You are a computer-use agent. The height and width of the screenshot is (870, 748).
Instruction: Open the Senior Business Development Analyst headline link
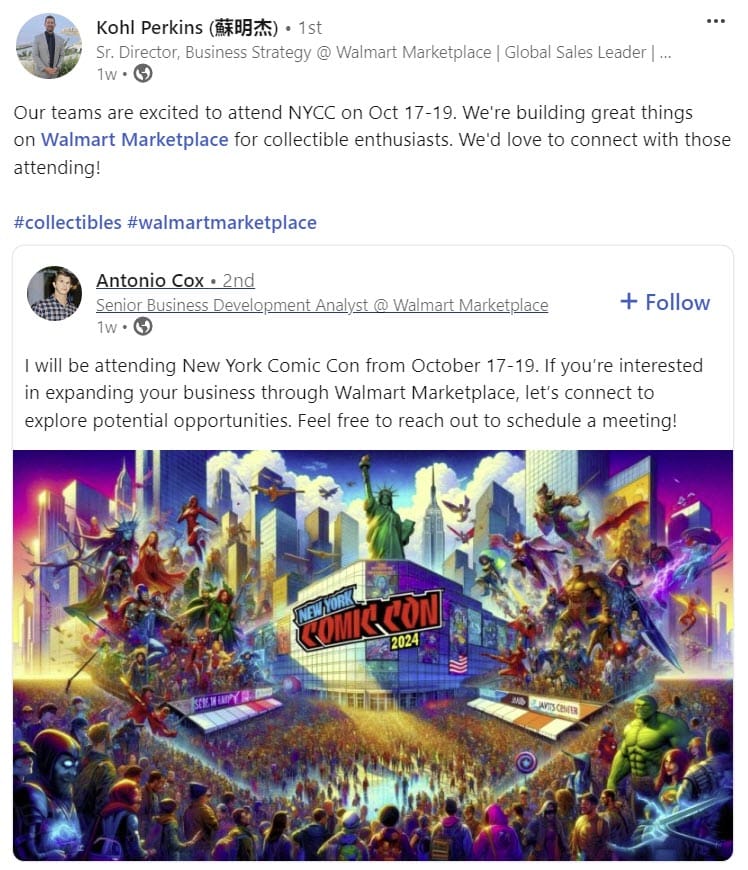point(322,305)
